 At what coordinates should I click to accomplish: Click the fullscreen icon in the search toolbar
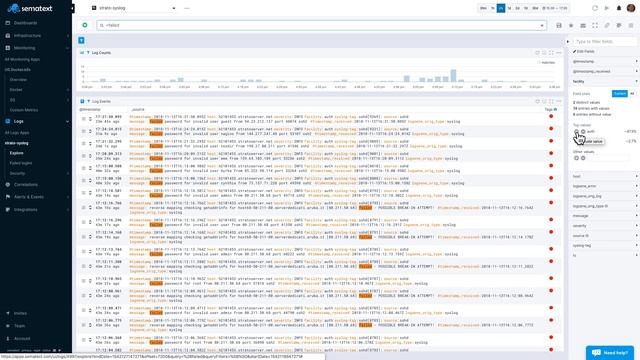coord(595,25)
